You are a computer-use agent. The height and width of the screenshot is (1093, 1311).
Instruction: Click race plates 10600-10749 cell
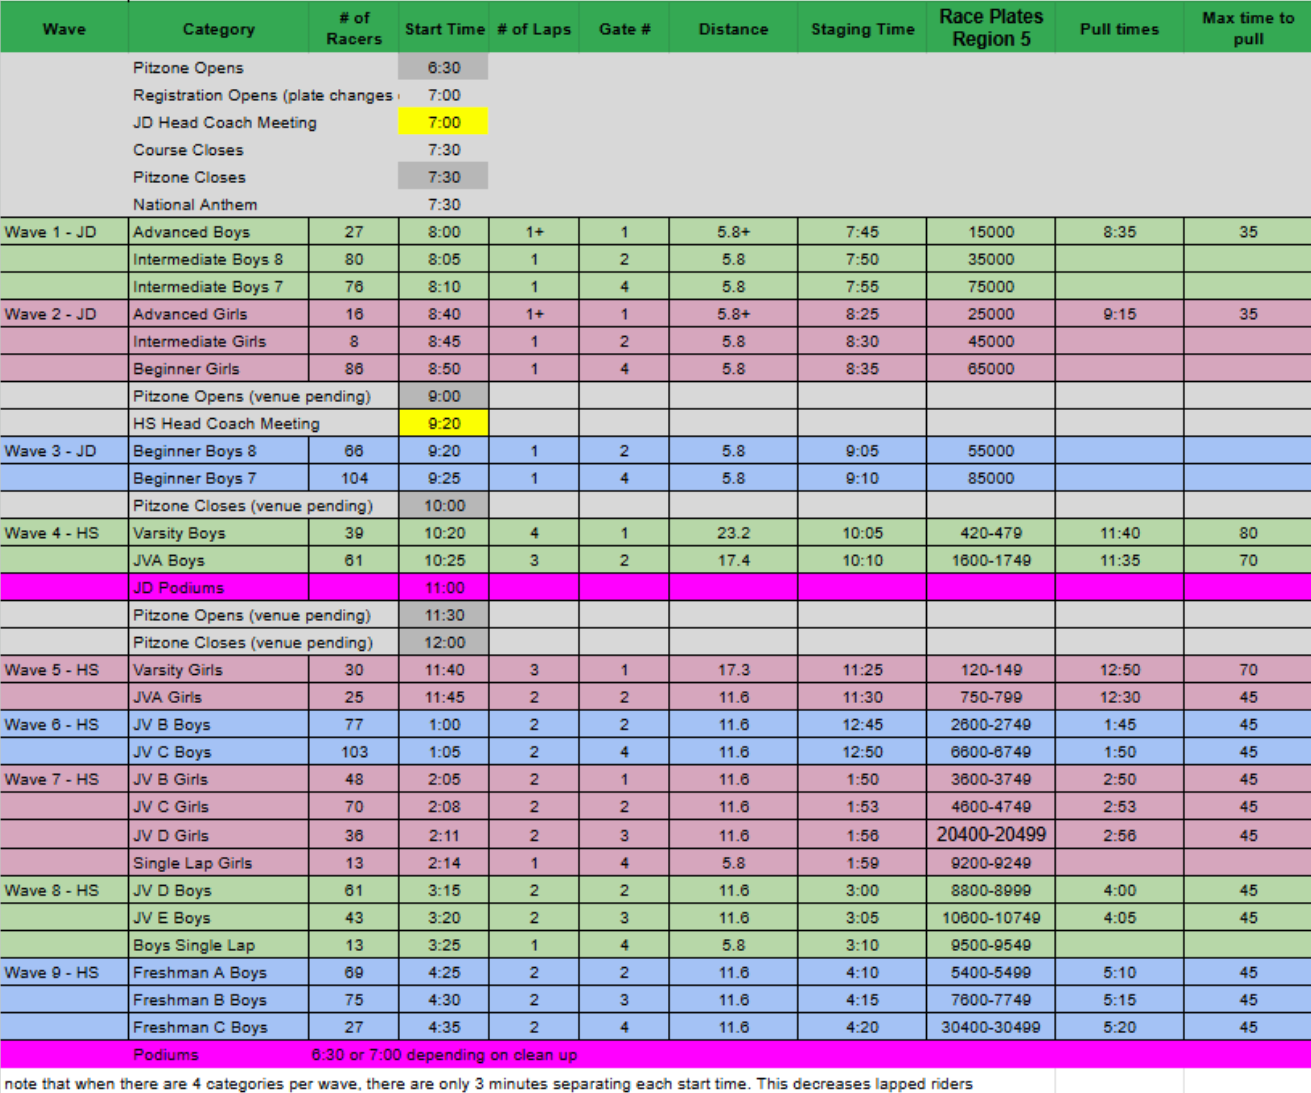point(991,917)
